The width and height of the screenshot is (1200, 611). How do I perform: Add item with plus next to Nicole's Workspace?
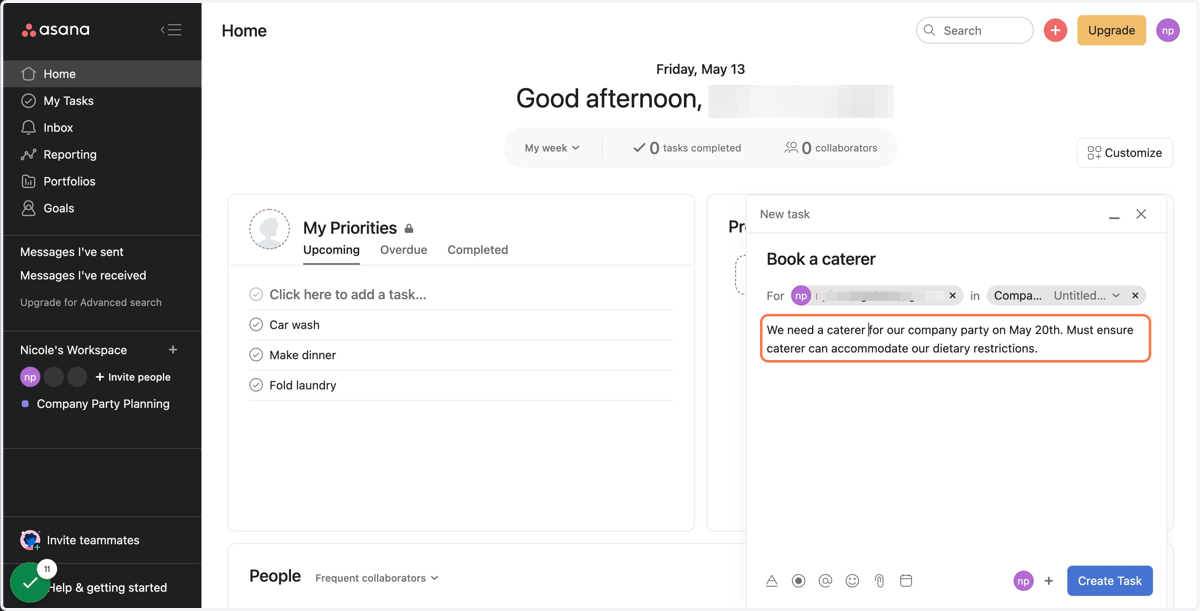173,350
